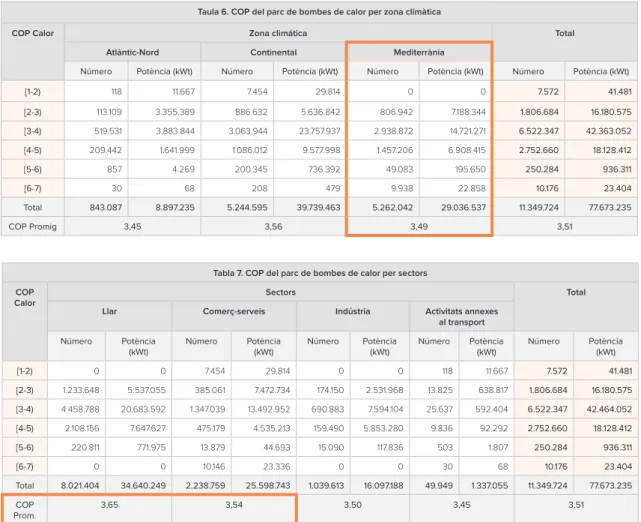Click cell value 5.636.842
The height and width of the screenshot is (522, 641).
(320, 112)
